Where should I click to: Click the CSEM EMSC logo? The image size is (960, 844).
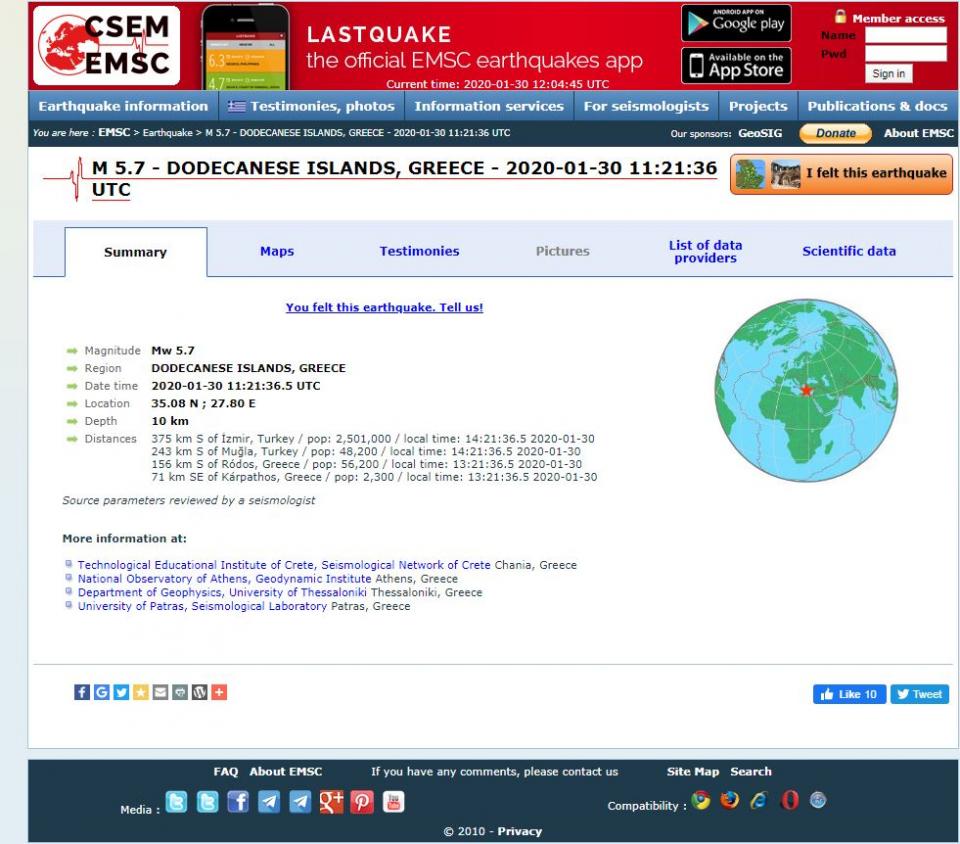click(x=107, y=45)
